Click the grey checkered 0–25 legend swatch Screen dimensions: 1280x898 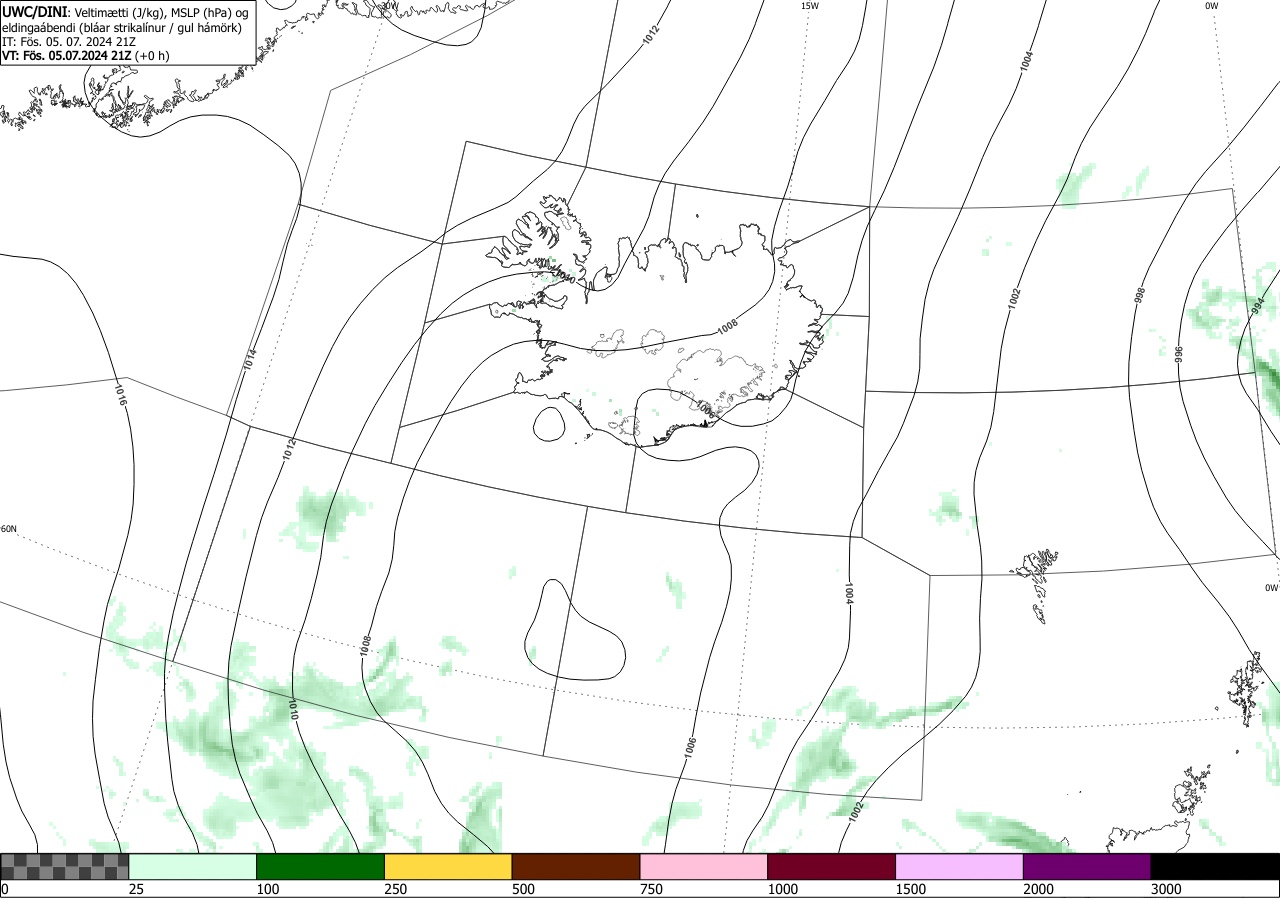click(x=65, y=866)
